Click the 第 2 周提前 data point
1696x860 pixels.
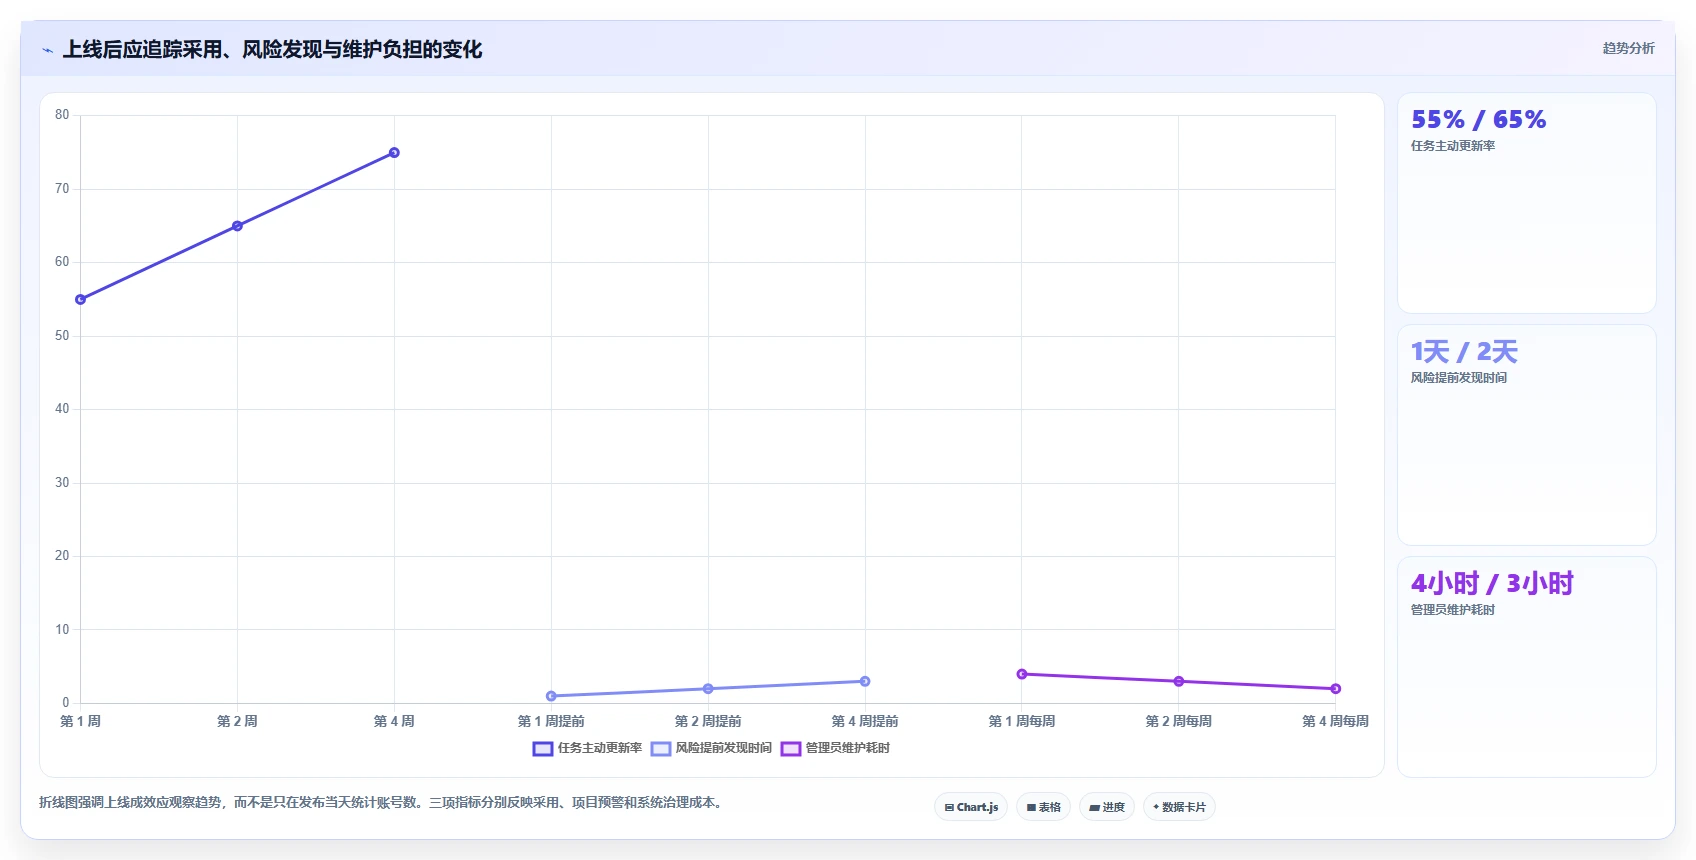pos(708,689)
